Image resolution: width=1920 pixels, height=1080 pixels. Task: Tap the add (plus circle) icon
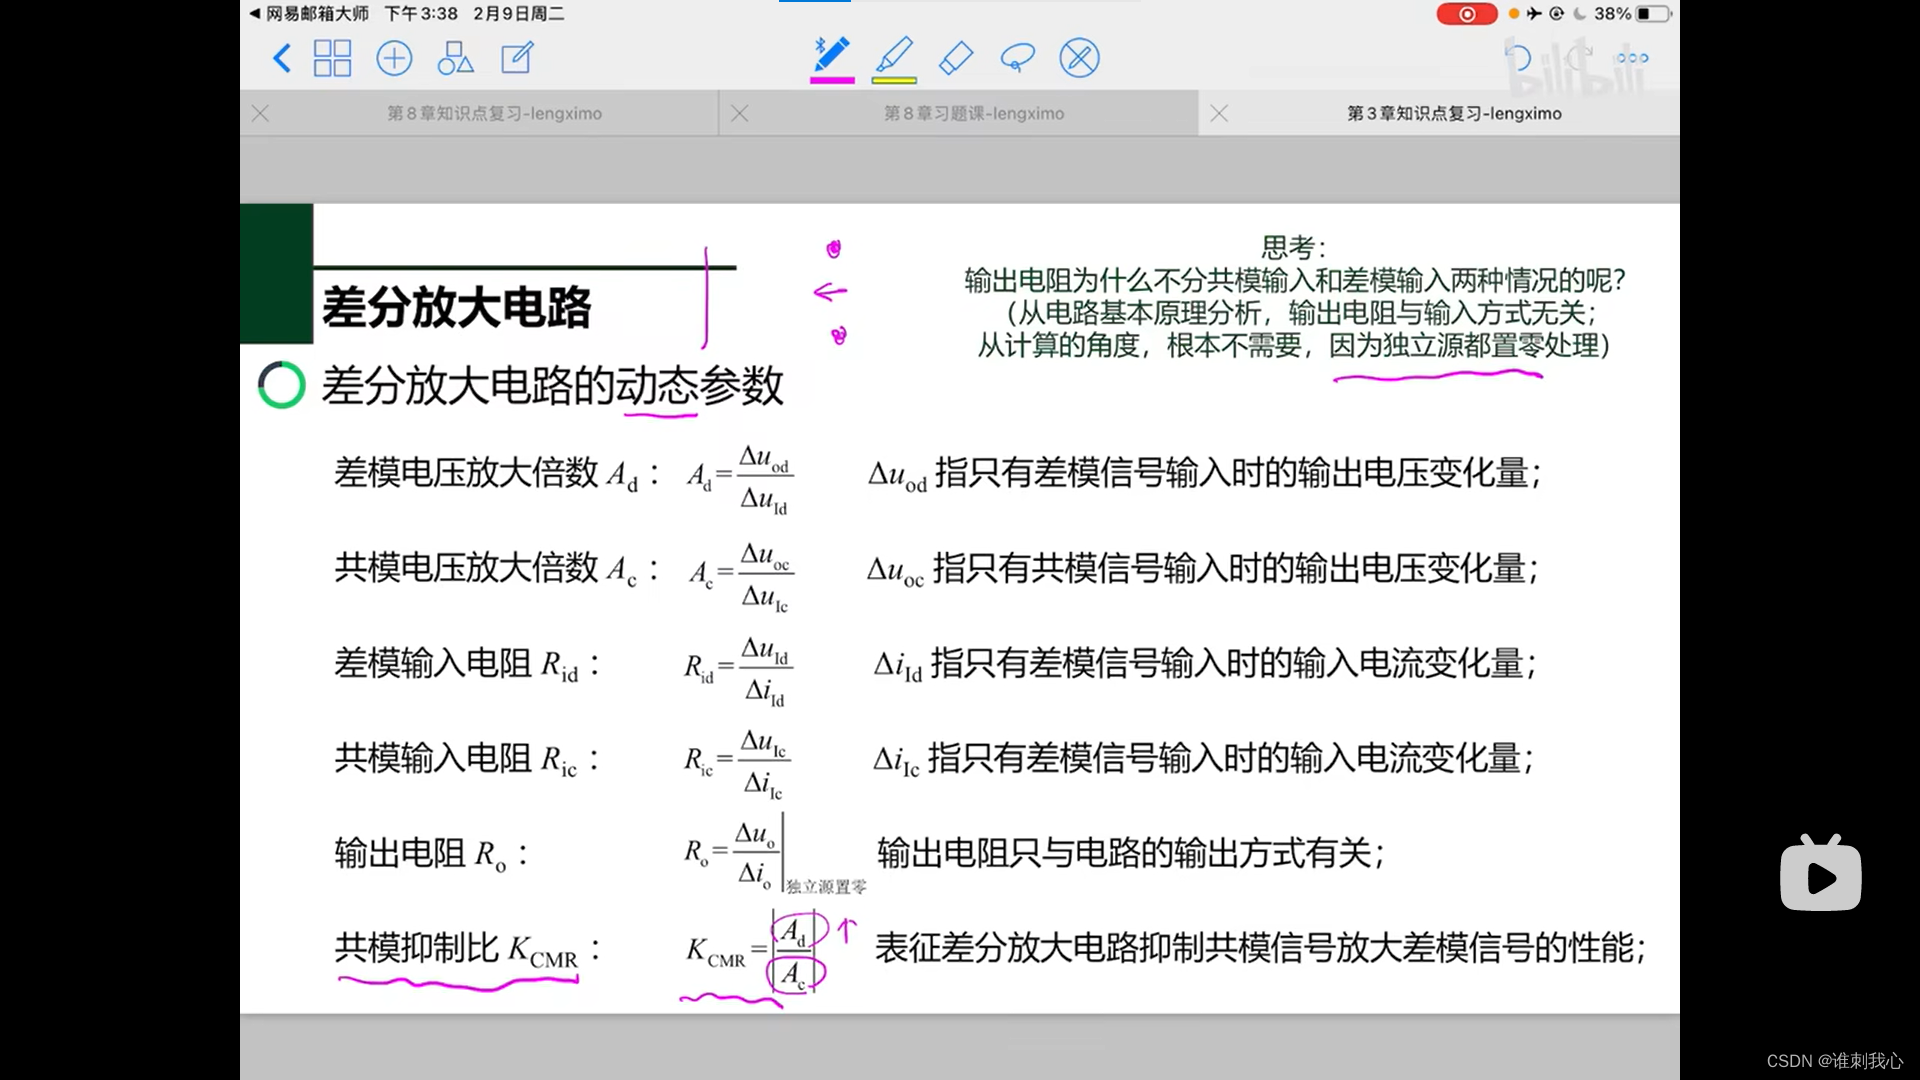(394, 58)
